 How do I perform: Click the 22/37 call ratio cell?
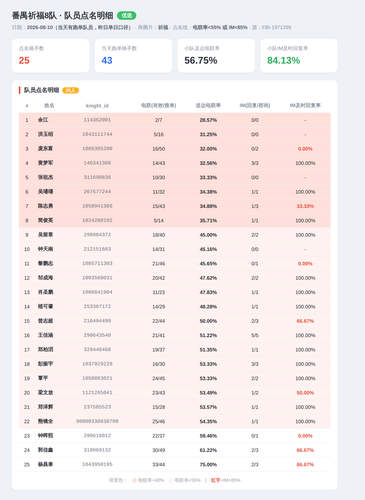[x=159, y=435]
